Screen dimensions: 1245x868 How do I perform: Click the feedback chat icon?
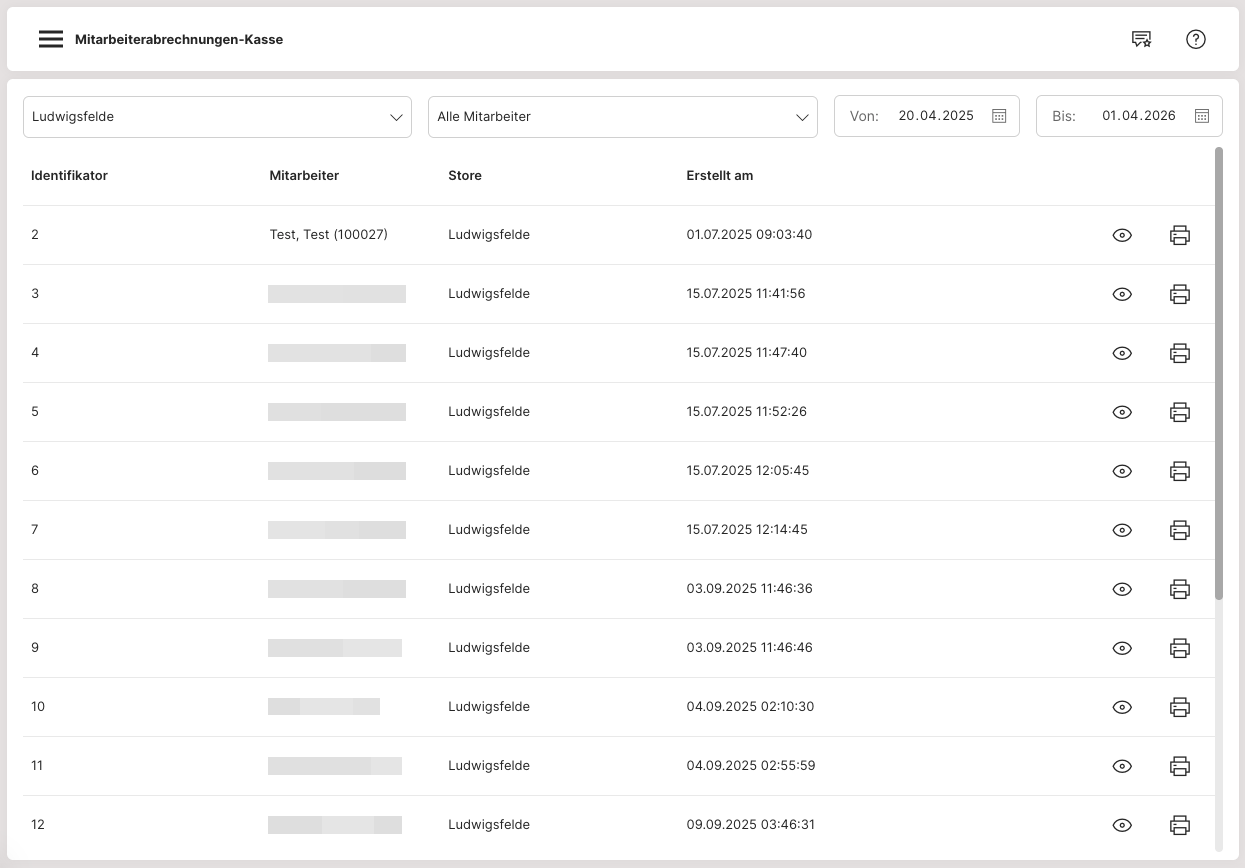[x=1141, y=40]
